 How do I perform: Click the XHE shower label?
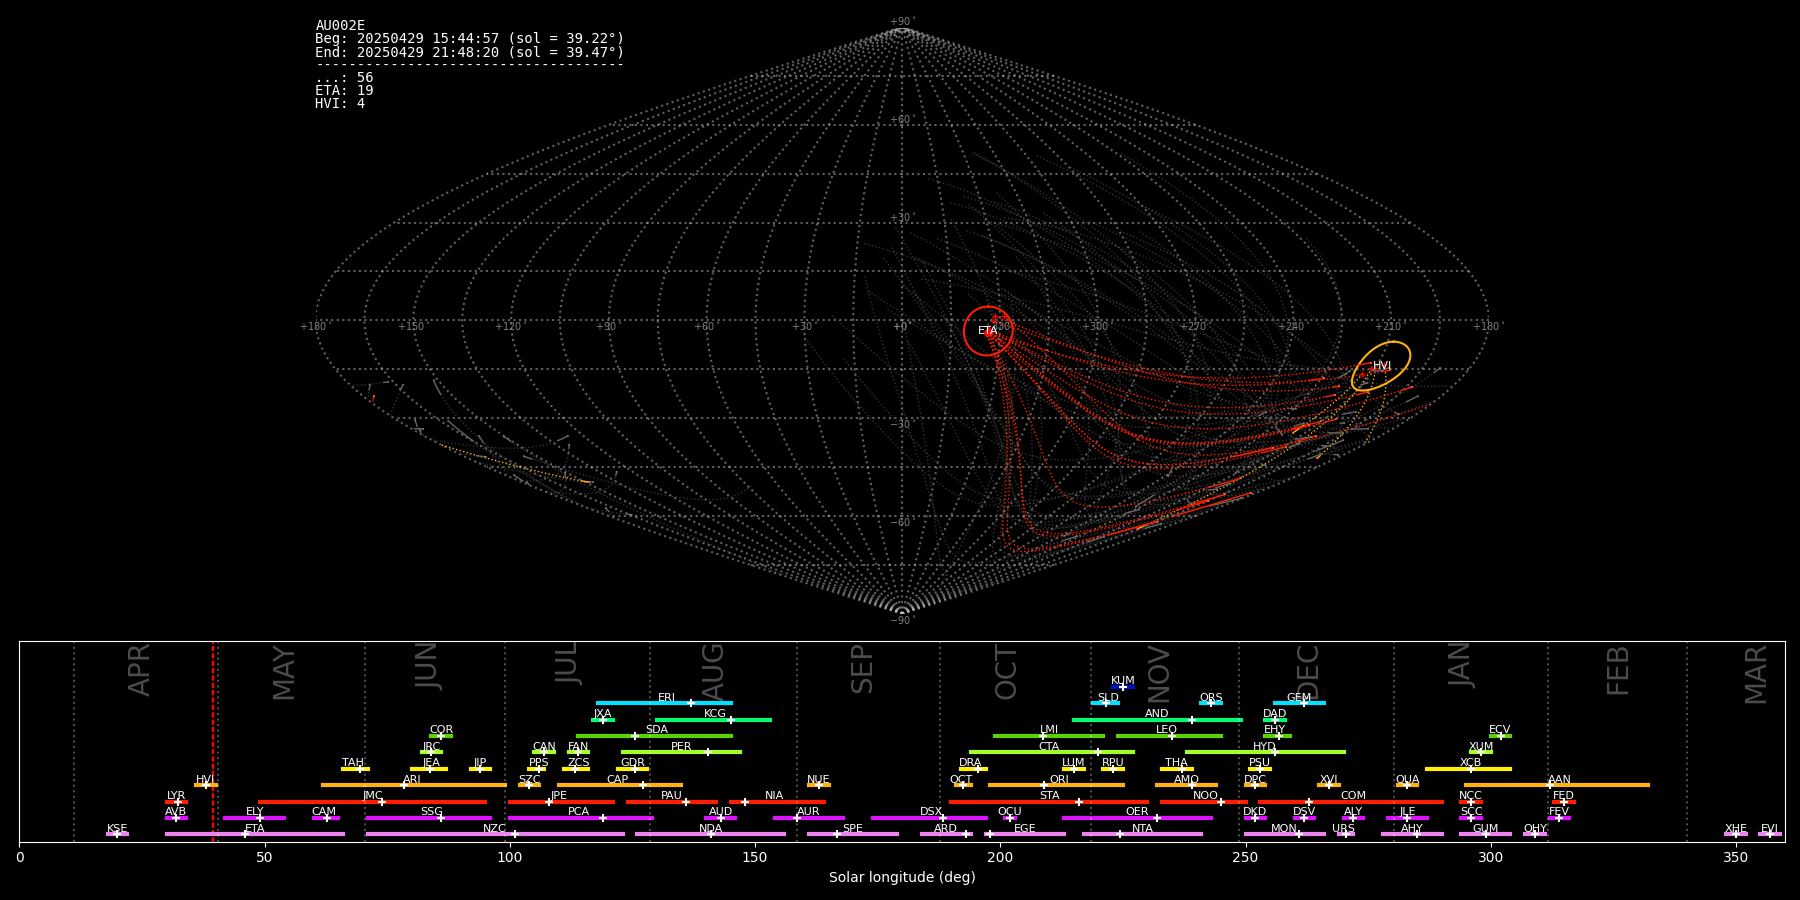pos(1736,829)
